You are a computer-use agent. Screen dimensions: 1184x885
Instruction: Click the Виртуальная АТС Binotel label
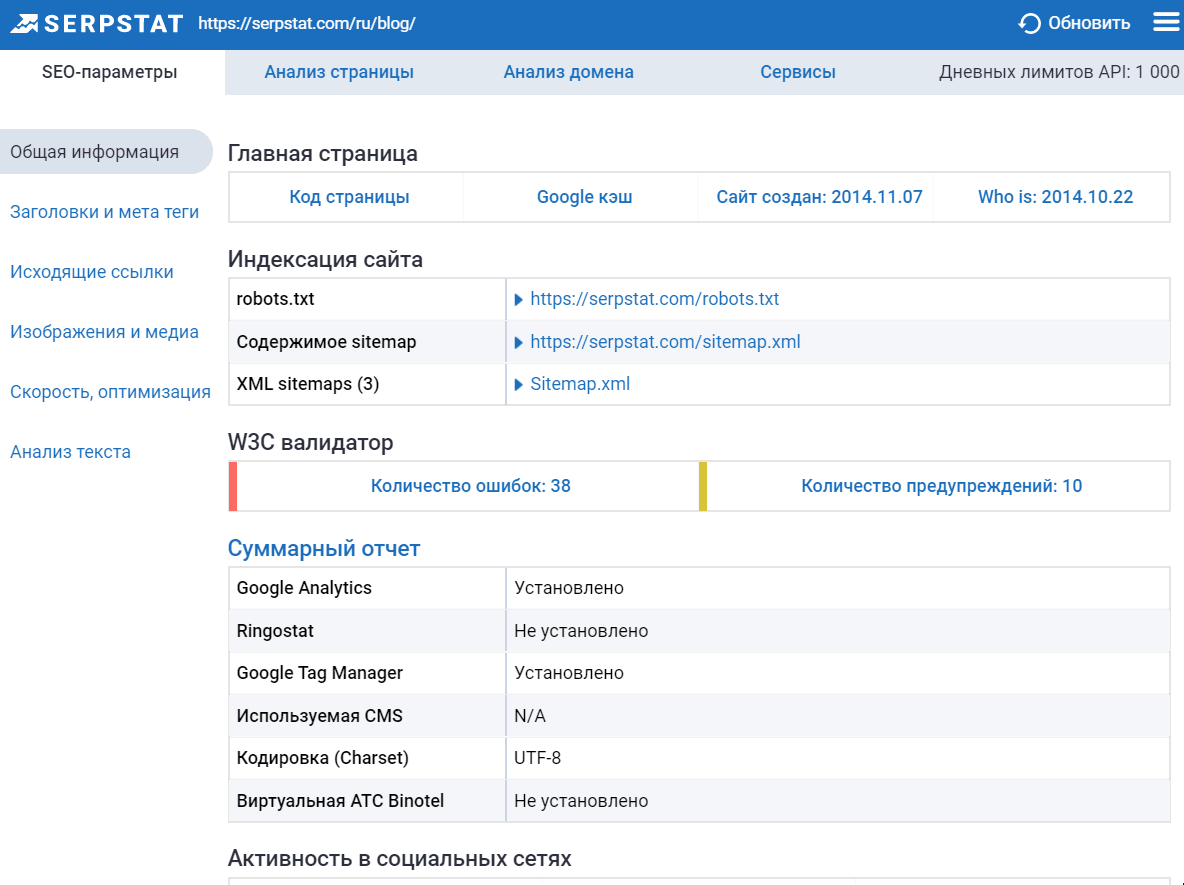pos(340,801)
